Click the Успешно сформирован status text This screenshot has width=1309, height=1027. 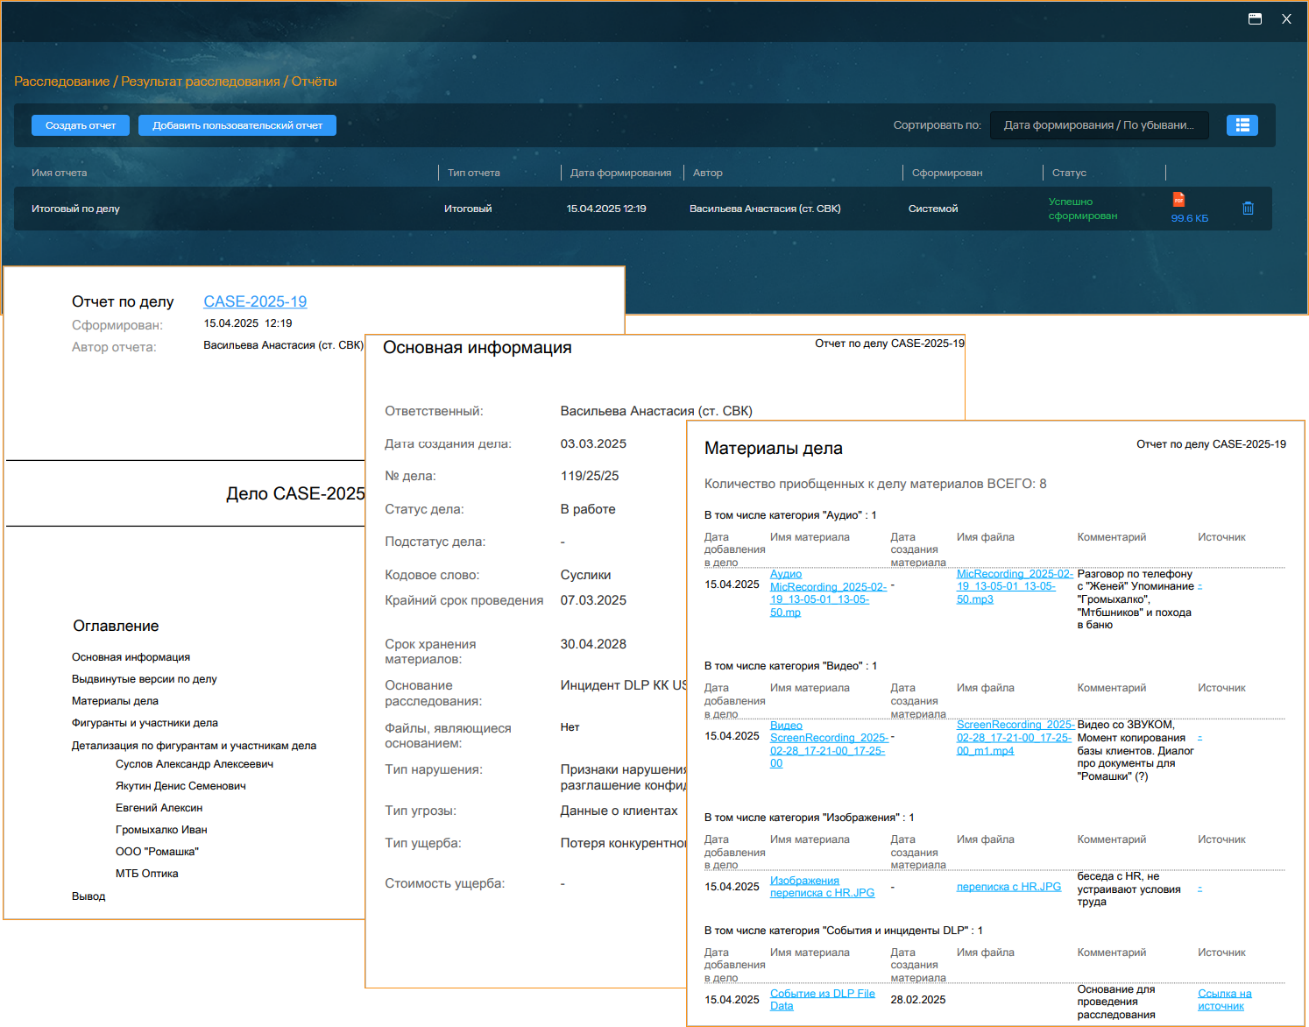point(1083,208)
